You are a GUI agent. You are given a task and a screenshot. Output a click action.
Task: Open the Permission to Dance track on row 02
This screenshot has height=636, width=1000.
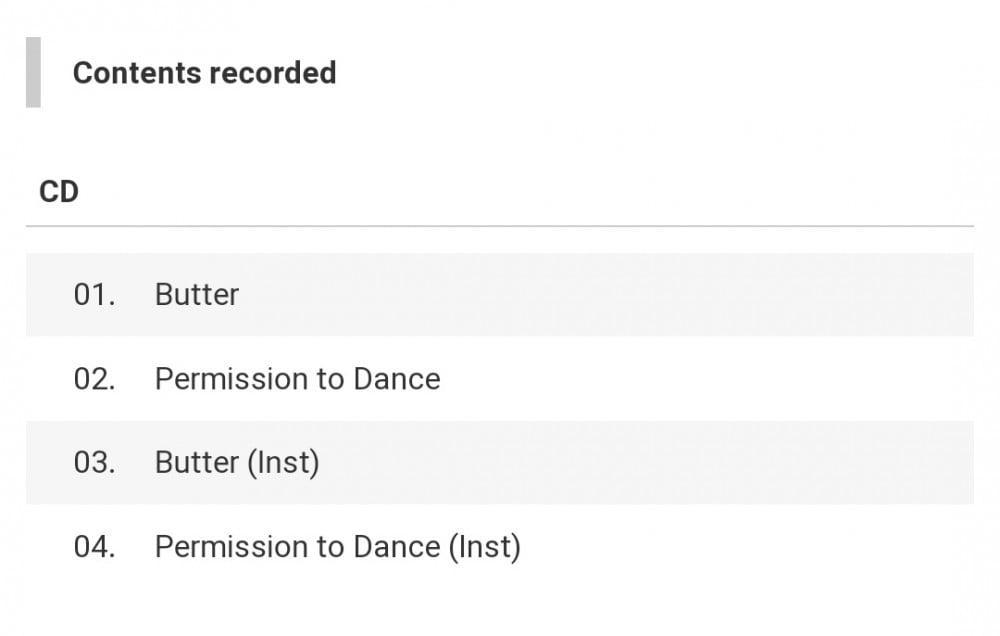[298, 379]
